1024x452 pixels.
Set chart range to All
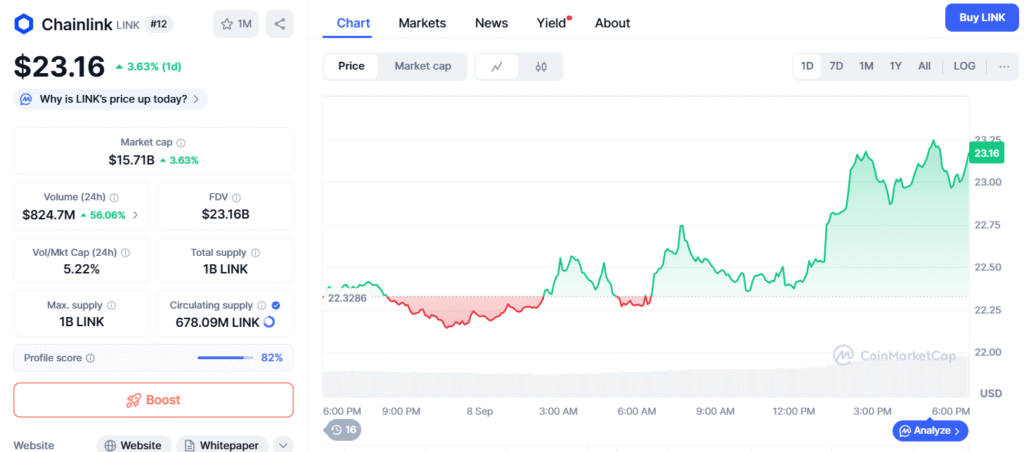[x=924, y=67]
